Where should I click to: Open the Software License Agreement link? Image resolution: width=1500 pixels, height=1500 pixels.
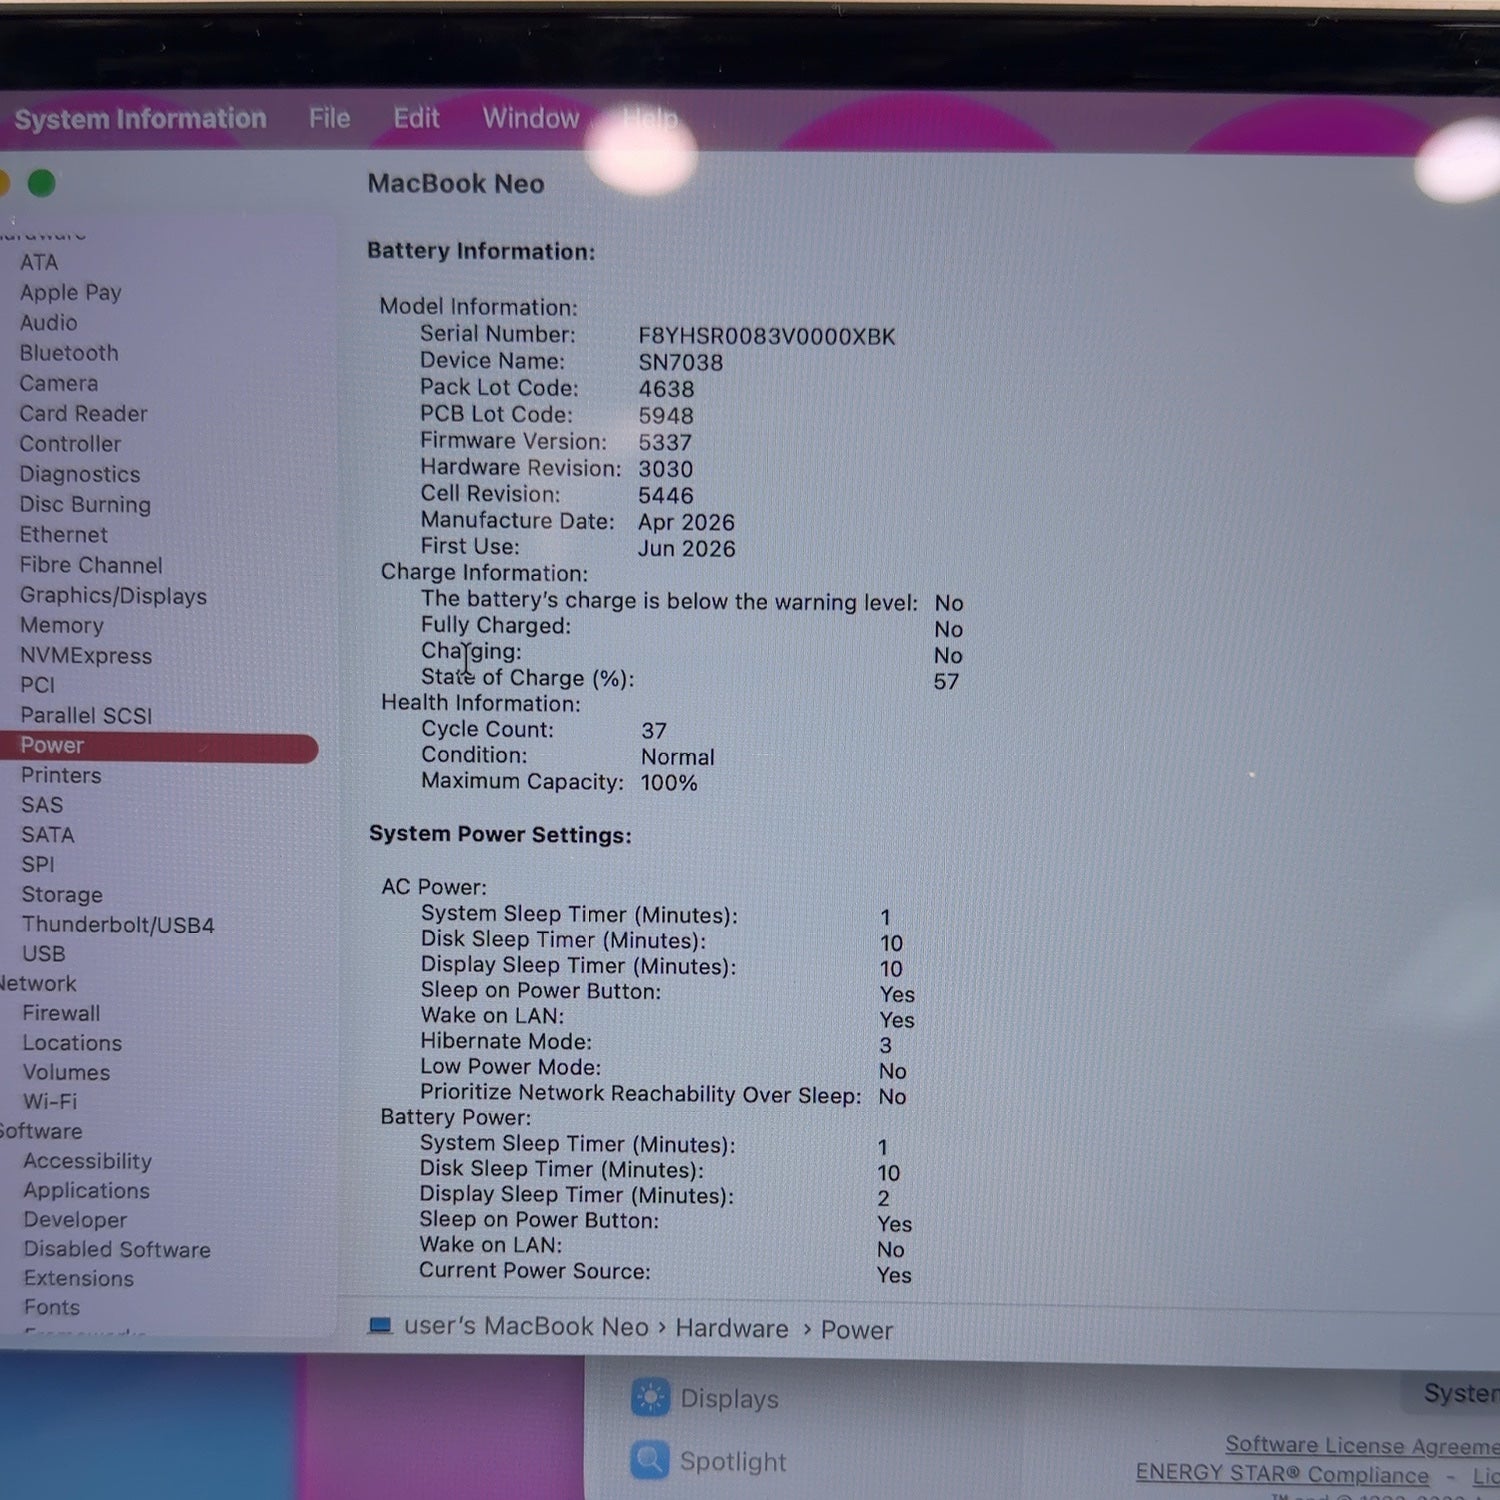(1362, 1446)
